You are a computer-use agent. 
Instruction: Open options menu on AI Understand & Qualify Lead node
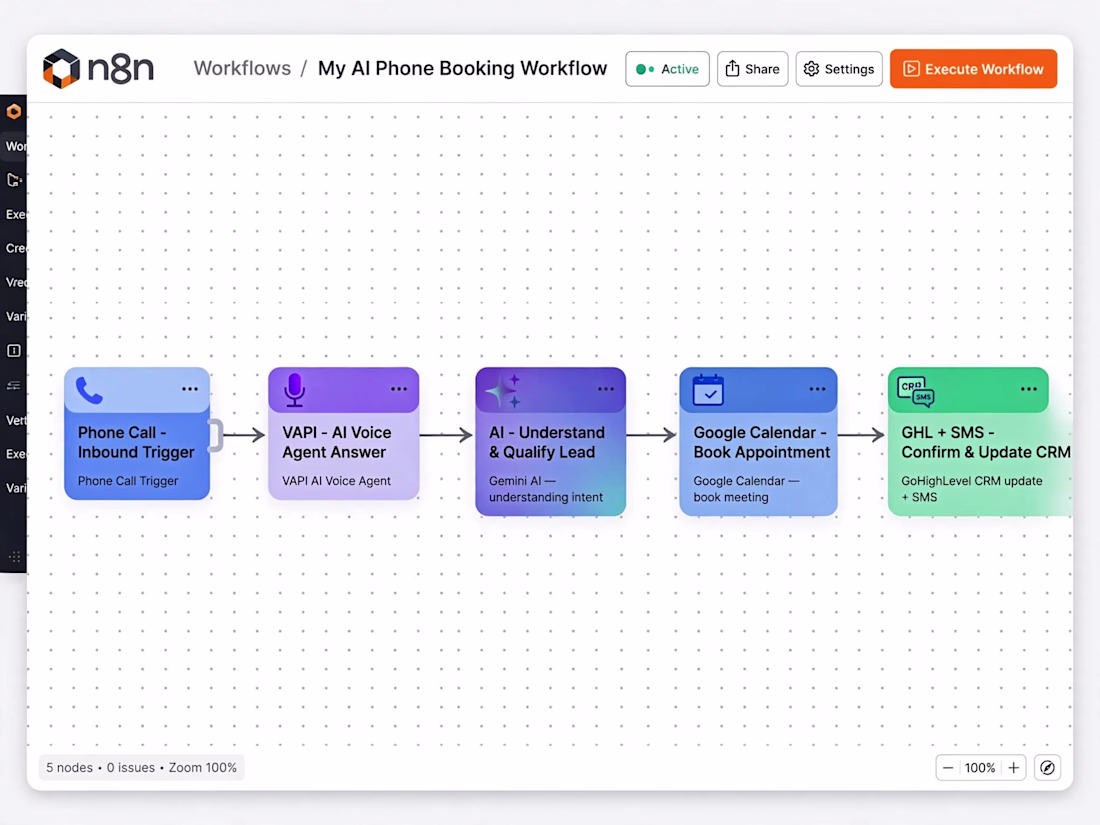point(606,389)
